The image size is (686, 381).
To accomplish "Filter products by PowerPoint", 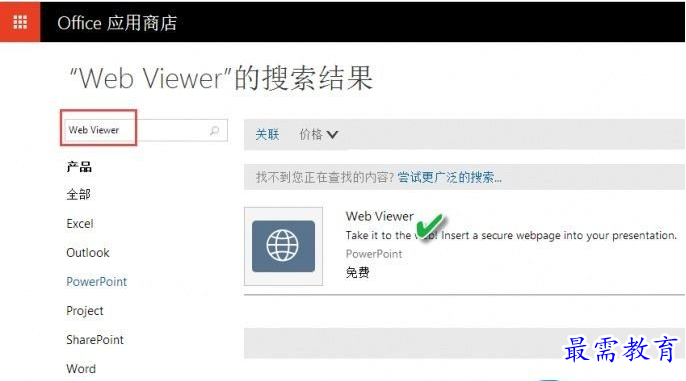I will click(x=97, y=282).
